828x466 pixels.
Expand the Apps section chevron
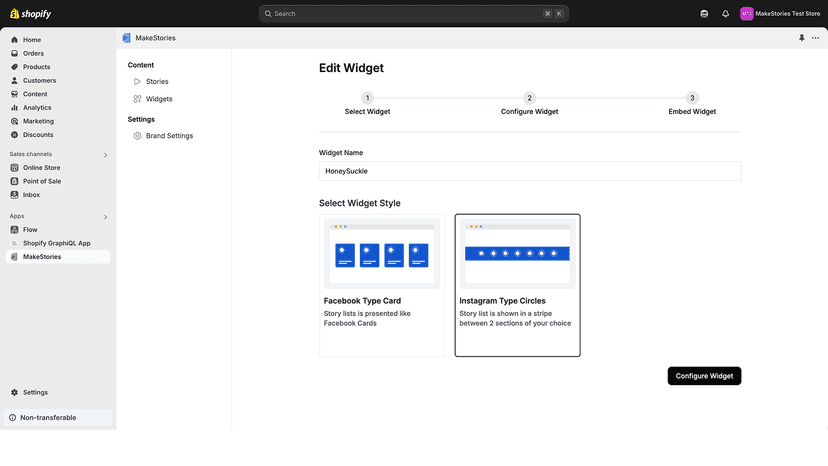tap(106, 217)
